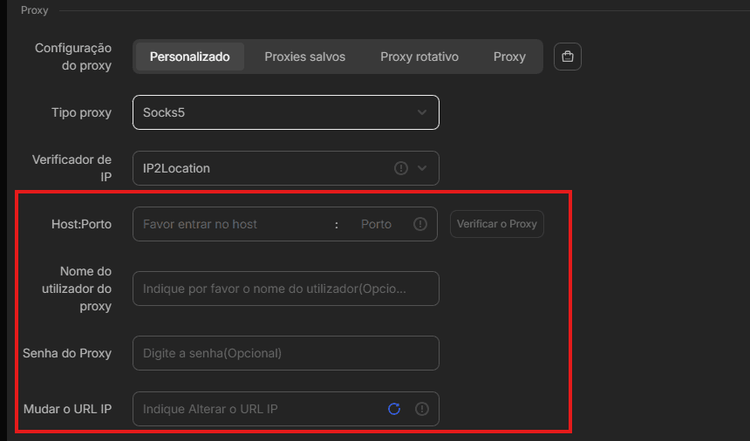
Task: Switch to Proxies salvos tab
Action: (x=305, y=56)
